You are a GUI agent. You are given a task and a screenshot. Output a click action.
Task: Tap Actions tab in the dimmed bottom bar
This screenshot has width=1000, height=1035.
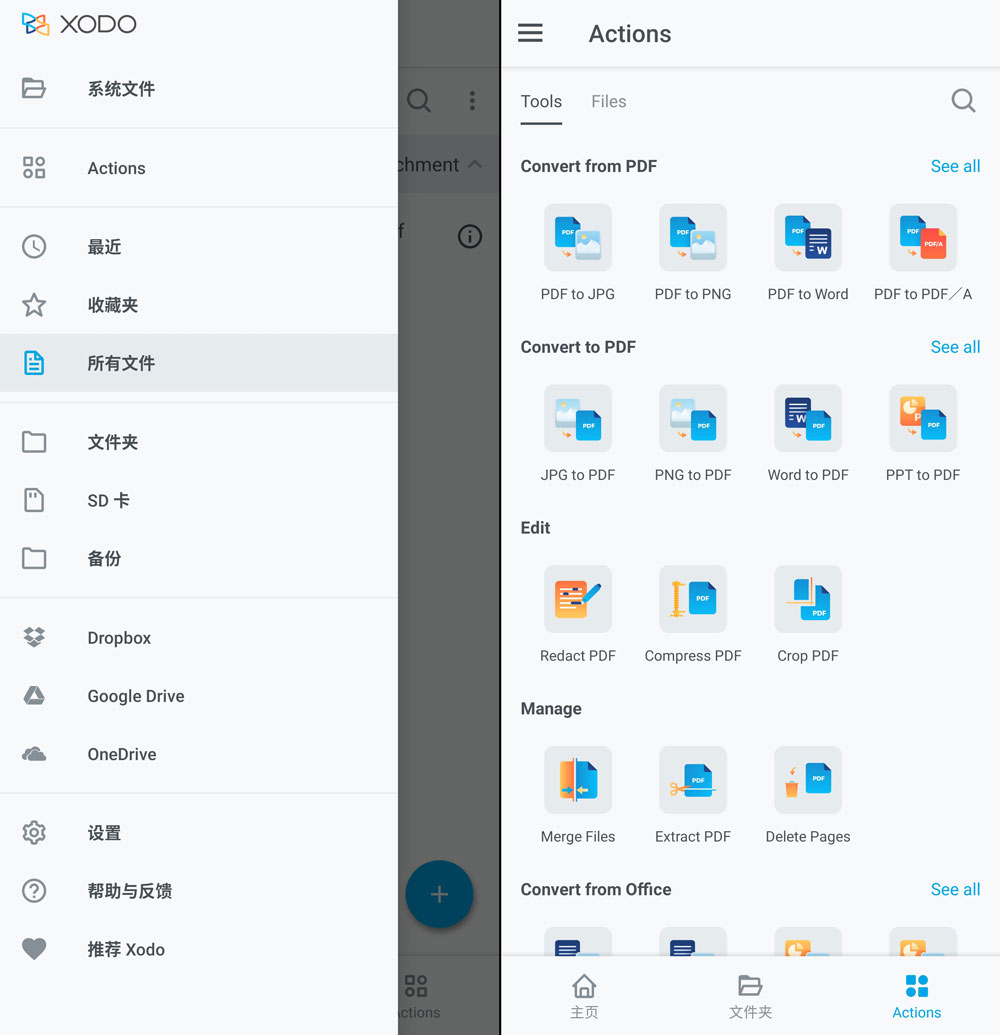[x=419, y=996]
